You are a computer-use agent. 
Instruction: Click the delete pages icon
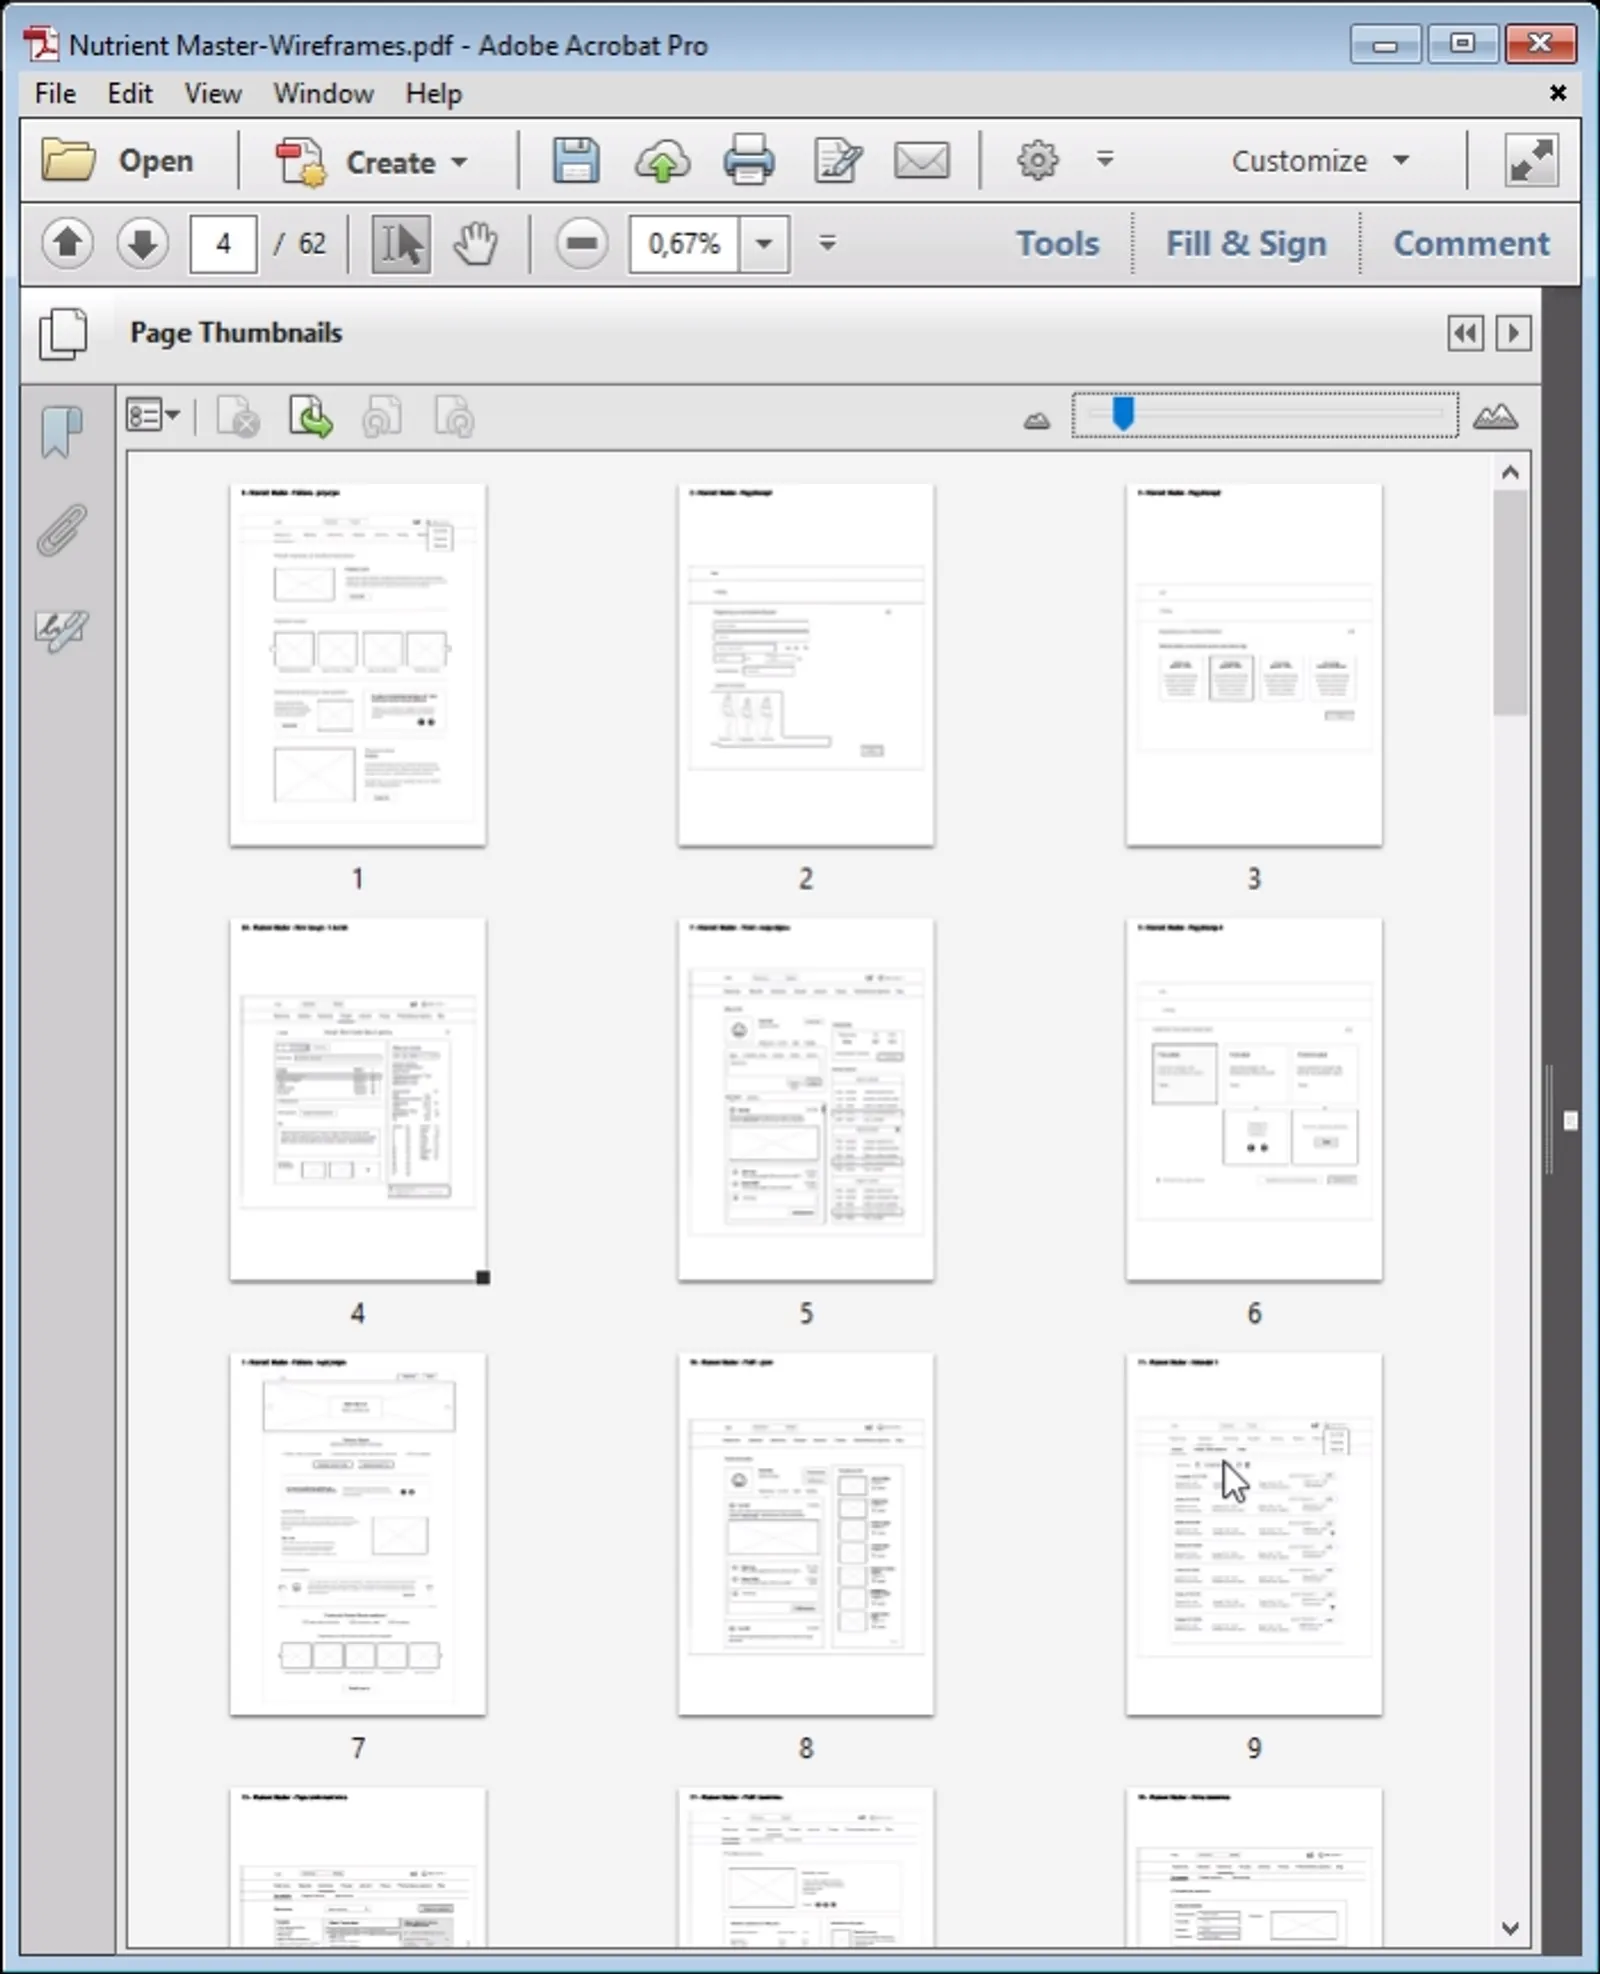238,417
